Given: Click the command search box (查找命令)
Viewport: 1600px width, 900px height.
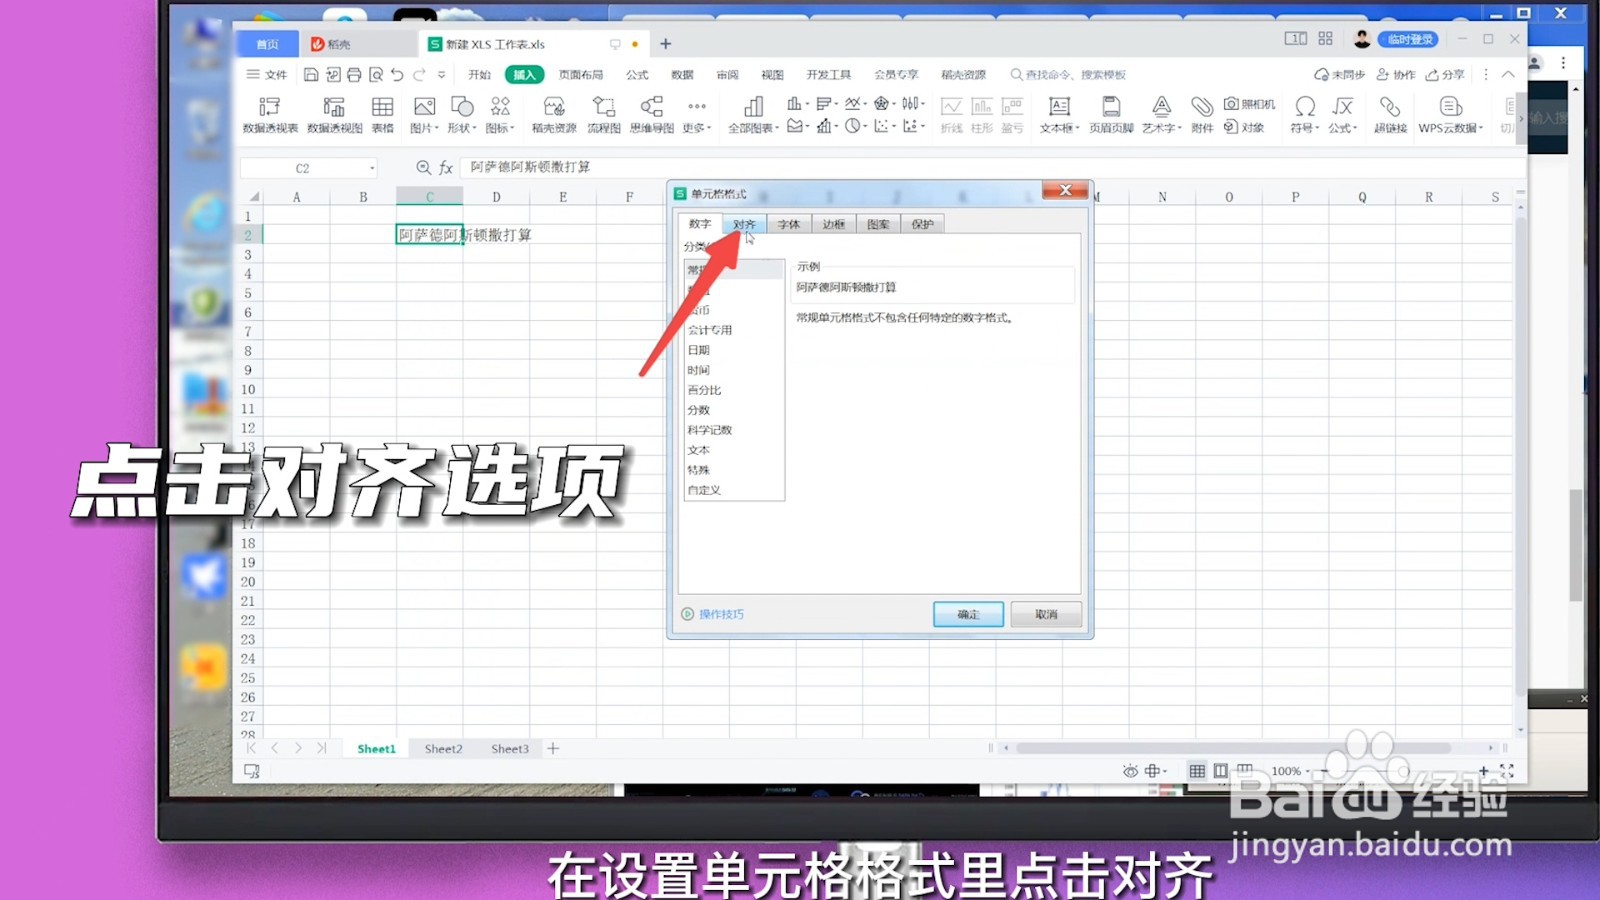Looking at the screenshot, I should [1068, 75].
